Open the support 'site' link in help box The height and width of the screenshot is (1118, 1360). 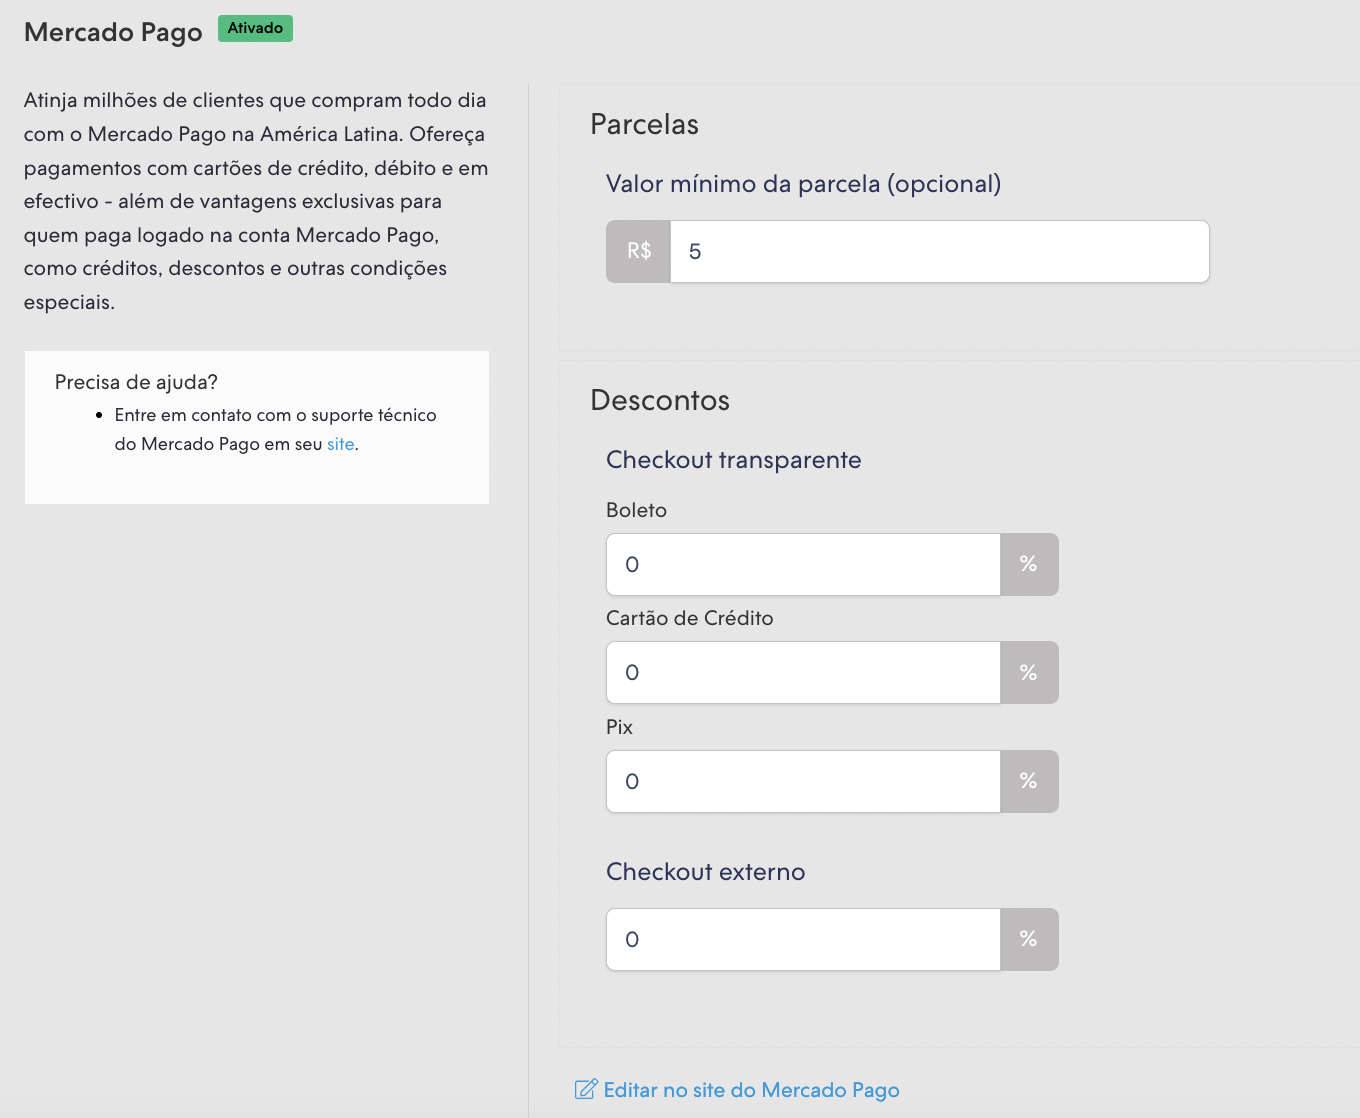340,444
